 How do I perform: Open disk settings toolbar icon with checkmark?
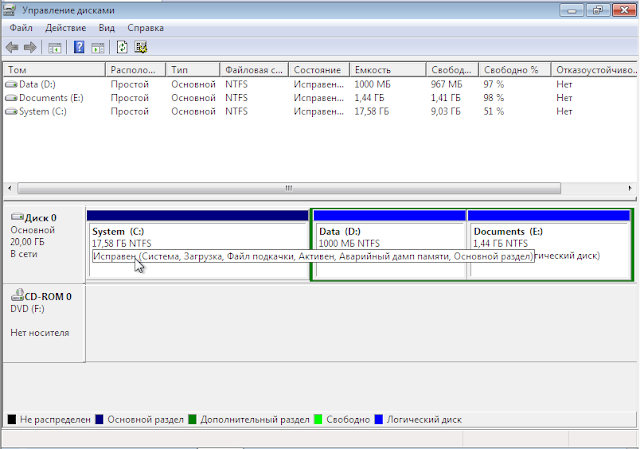point(141,47)
